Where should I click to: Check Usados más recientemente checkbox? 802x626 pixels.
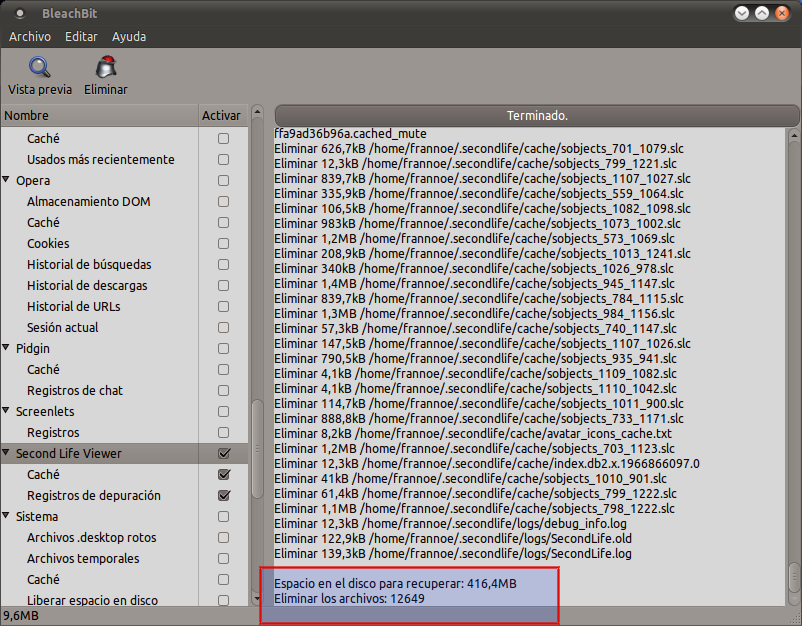223,160
